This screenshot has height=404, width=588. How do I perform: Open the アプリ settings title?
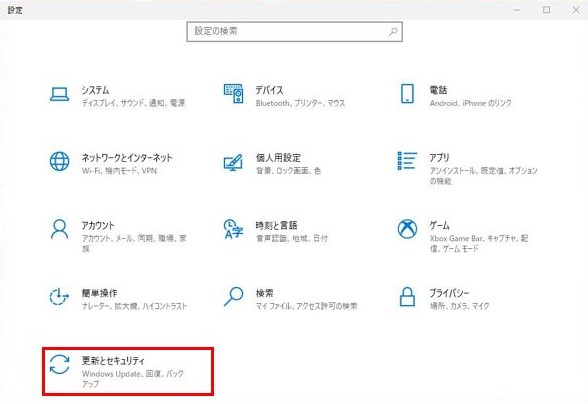(x=440, y=158)
